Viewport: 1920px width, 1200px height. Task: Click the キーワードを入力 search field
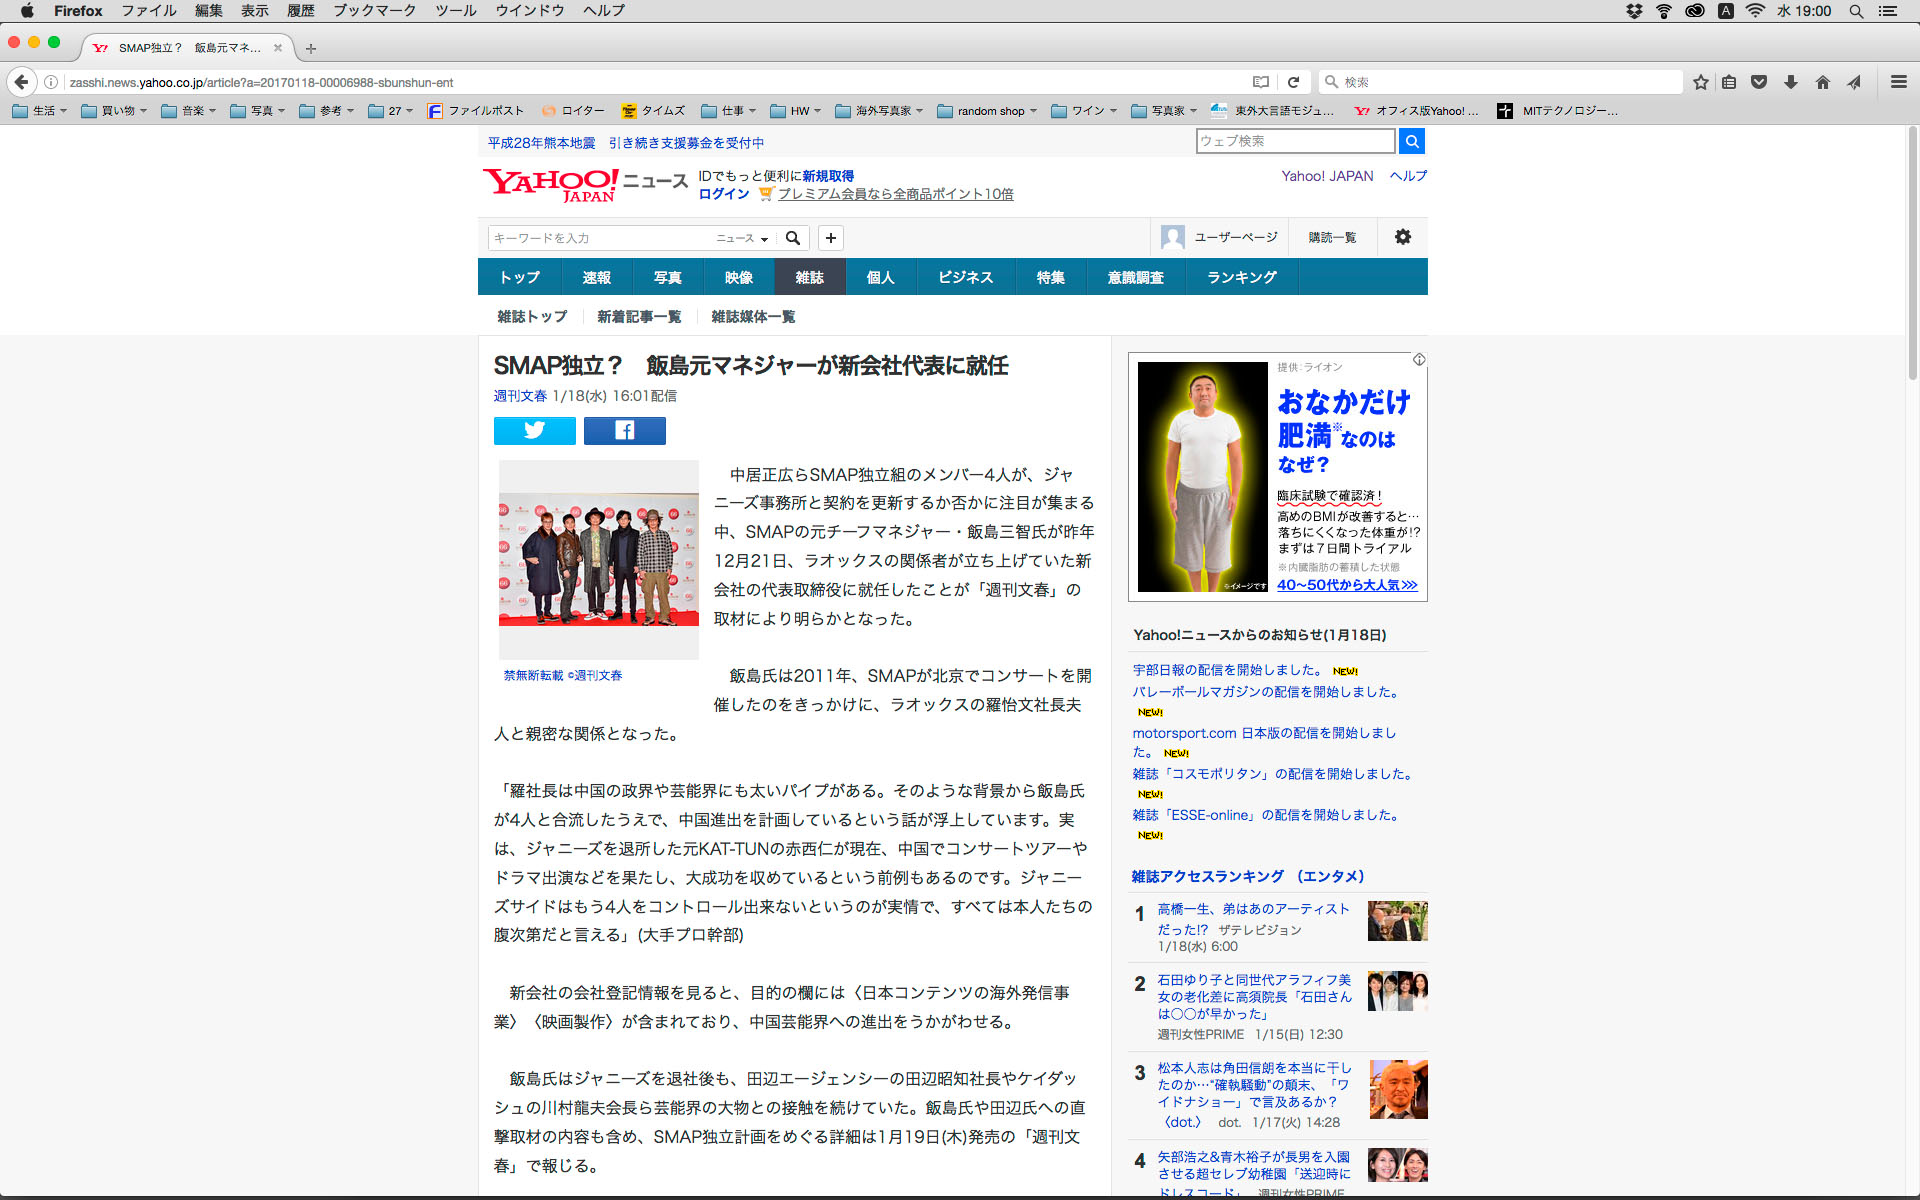tap(600, 238)
